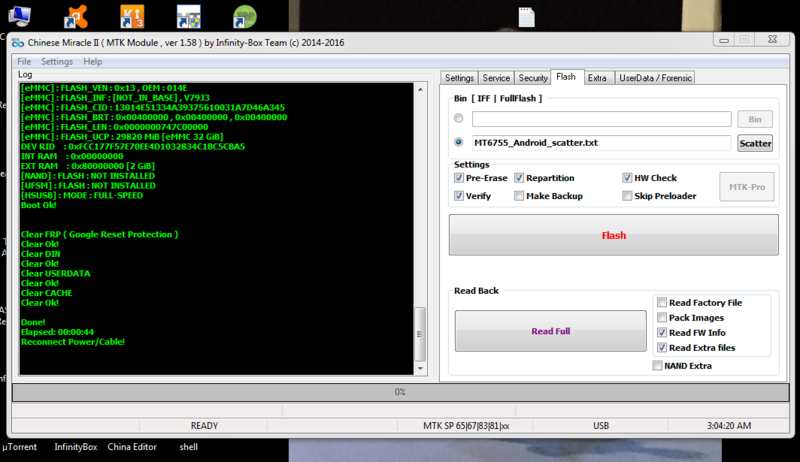Open the text document icon on desktop
Screen dimensions: 800x462
click(527, 17)
